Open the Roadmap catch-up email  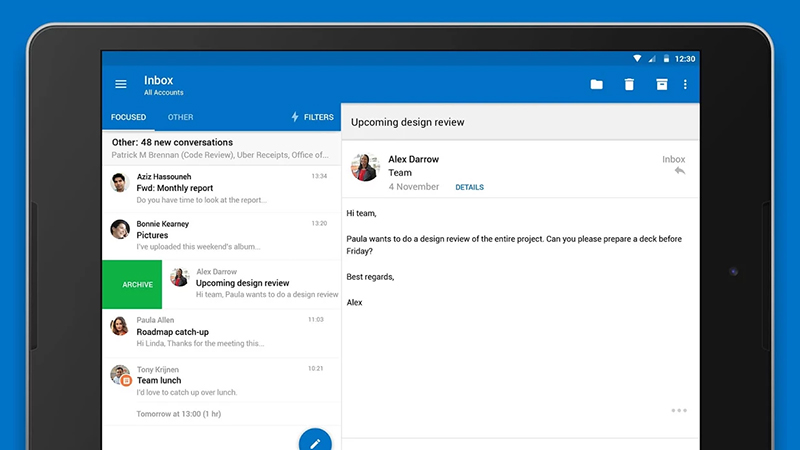(x=221, y=332)
